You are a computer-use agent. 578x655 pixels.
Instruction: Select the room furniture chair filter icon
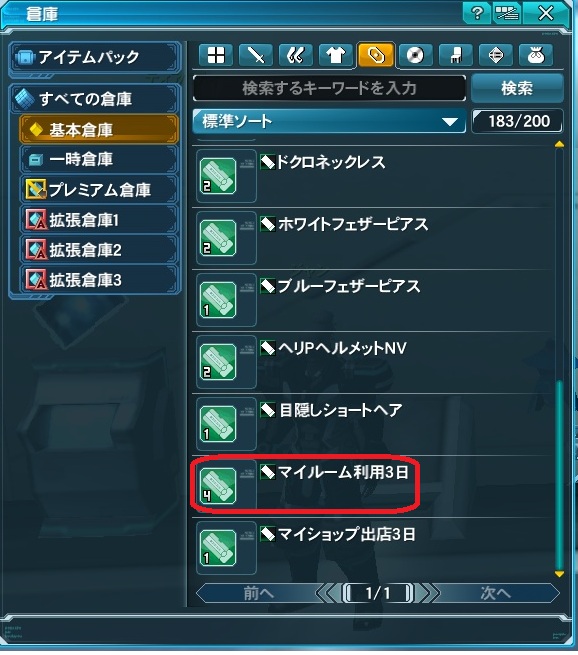[456, 55]
